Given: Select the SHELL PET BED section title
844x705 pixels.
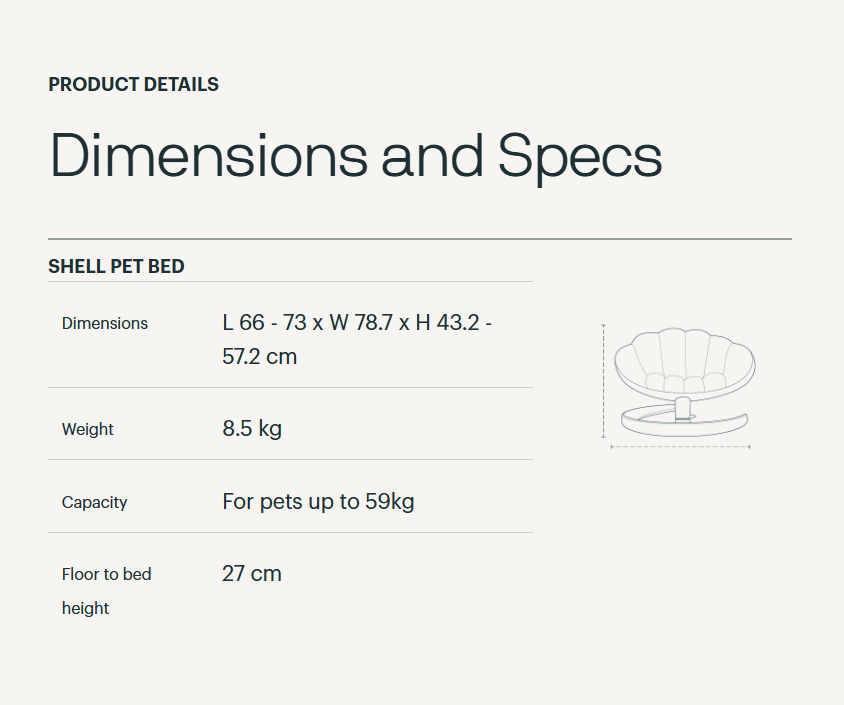Looking at the screenshot, I should [116, 267].
